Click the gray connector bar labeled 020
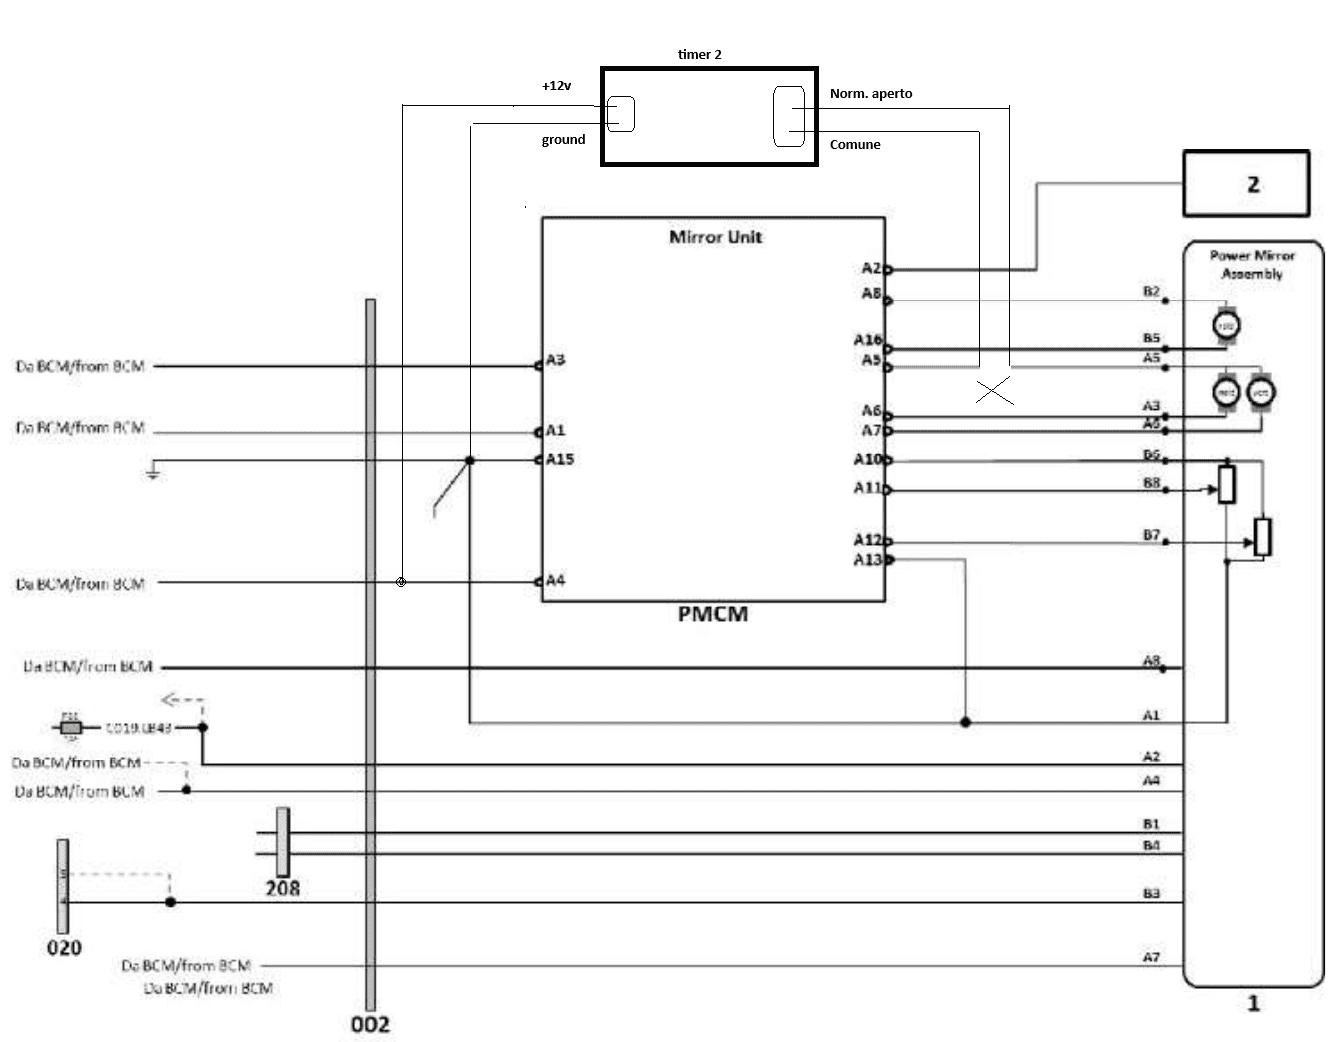The height and width of the screenshot is (1042, 1340). pyautogui.click(x=63, y=886)
